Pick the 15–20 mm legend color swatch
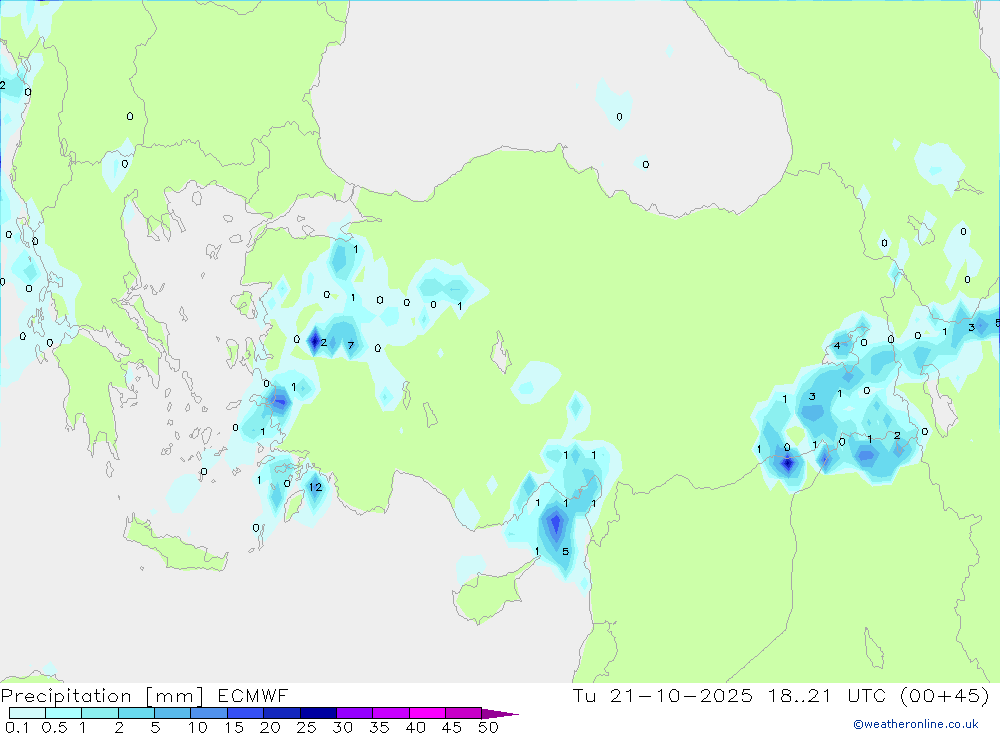 point(246,713)
